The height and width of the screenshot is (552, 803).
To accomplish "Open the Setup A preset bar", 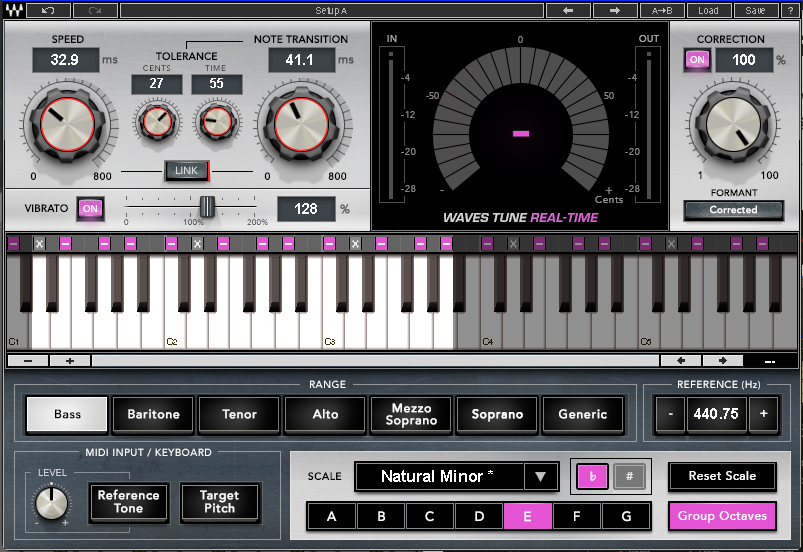I will click(331, 10).
